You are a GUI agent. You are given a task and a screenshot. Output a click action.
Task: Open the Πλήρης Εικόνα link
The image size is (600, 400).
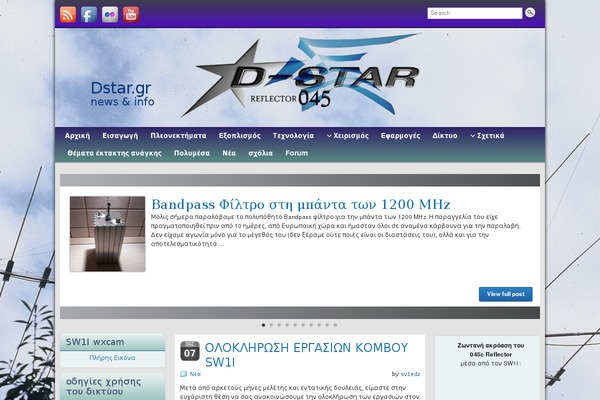coord(112,358)
